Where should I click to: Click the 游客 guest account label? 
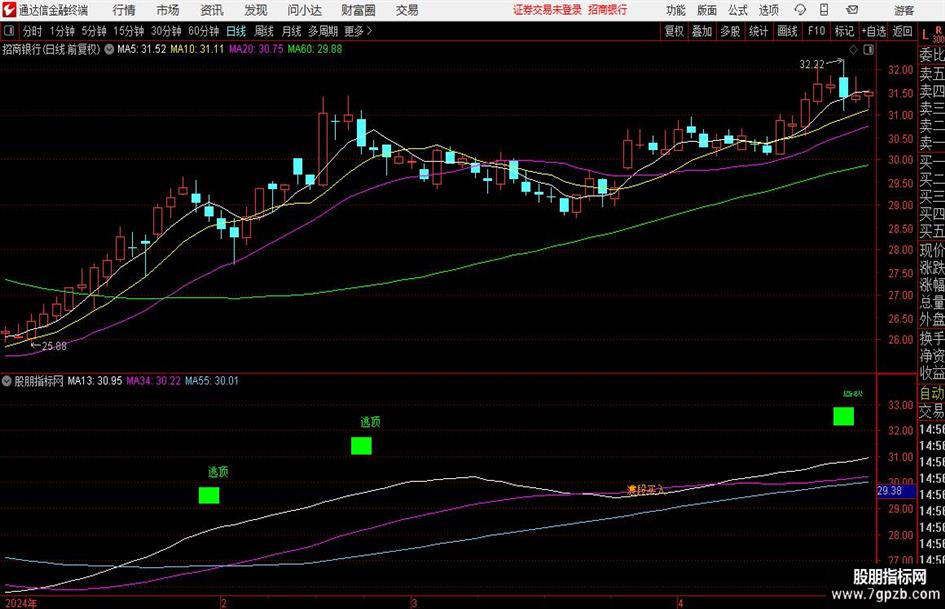pos(903,10)
